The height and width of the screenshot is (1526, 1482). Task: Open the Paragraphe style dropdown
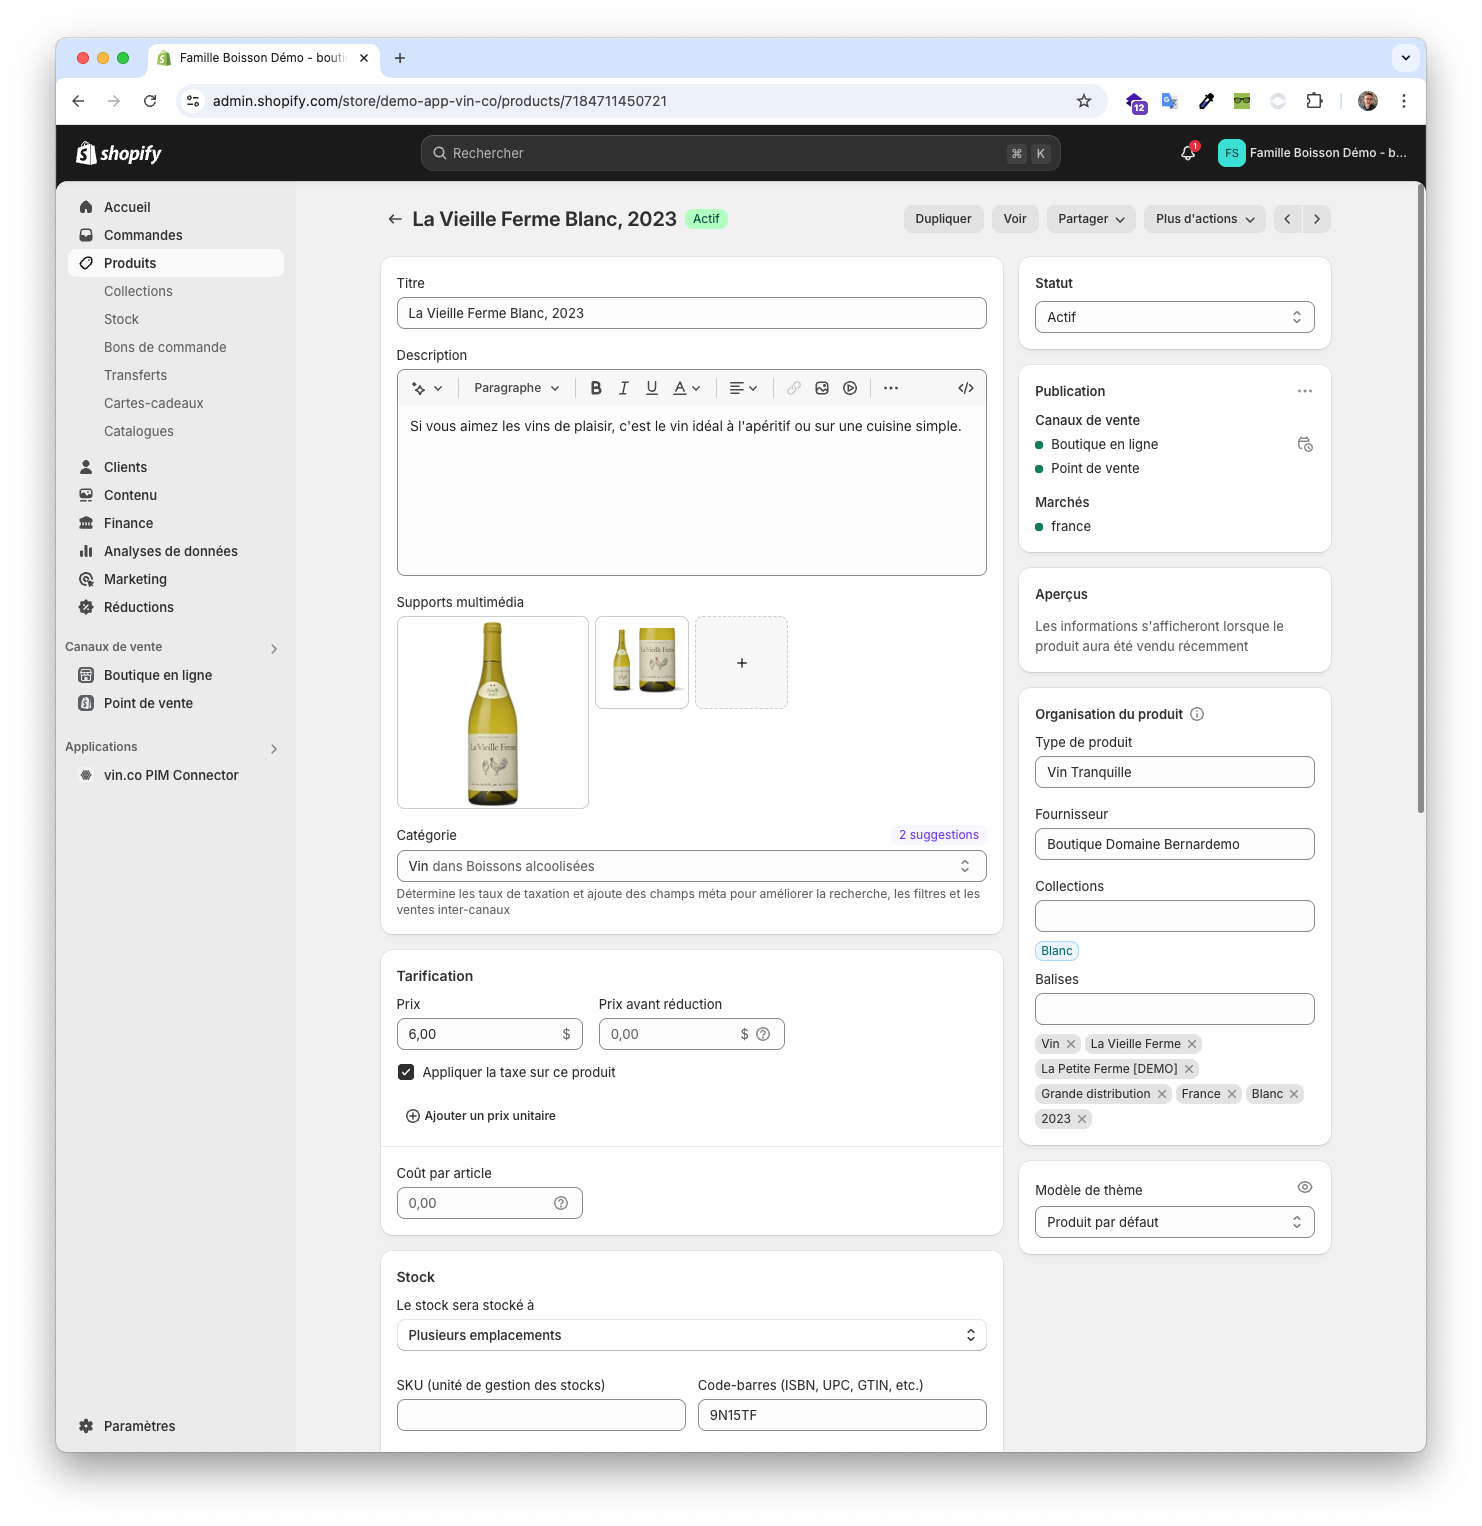tap(517, 388)
